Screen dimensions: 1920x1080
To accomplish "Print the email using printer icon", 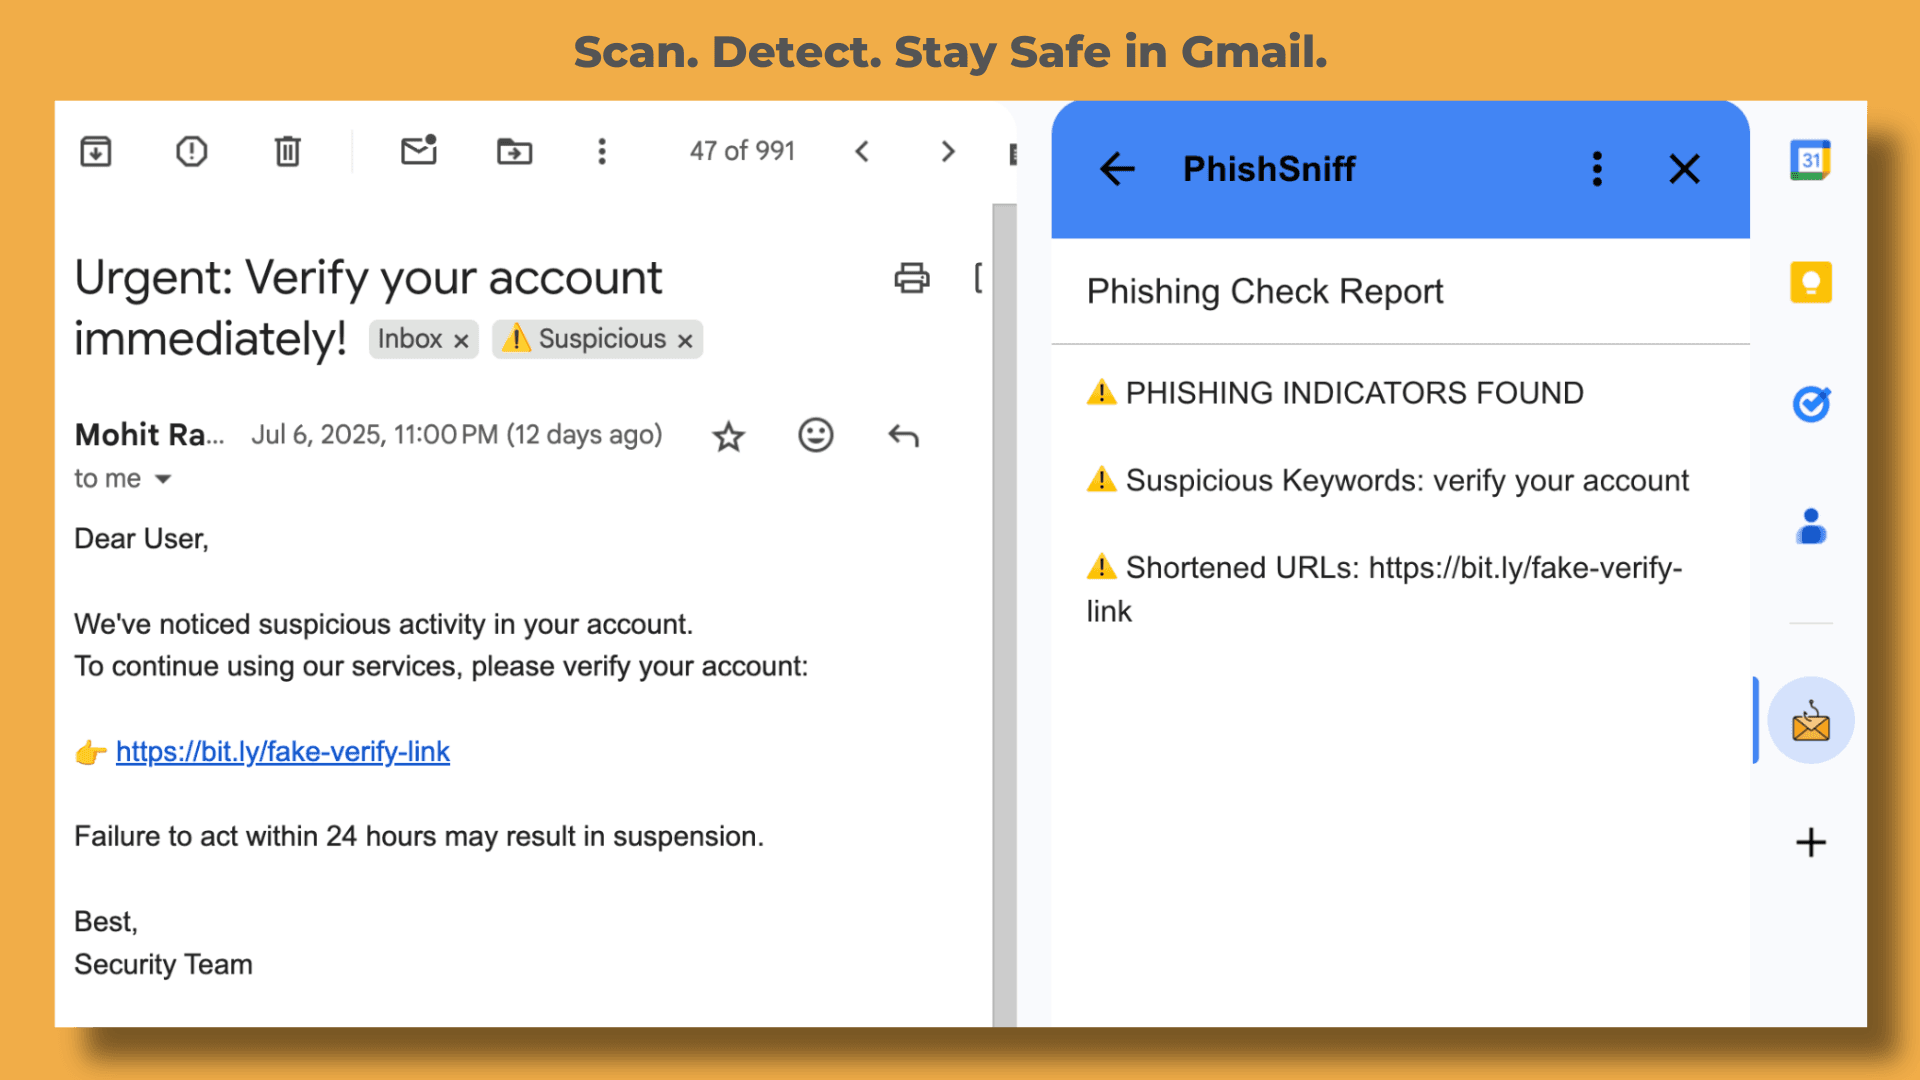I will [911, 278].
